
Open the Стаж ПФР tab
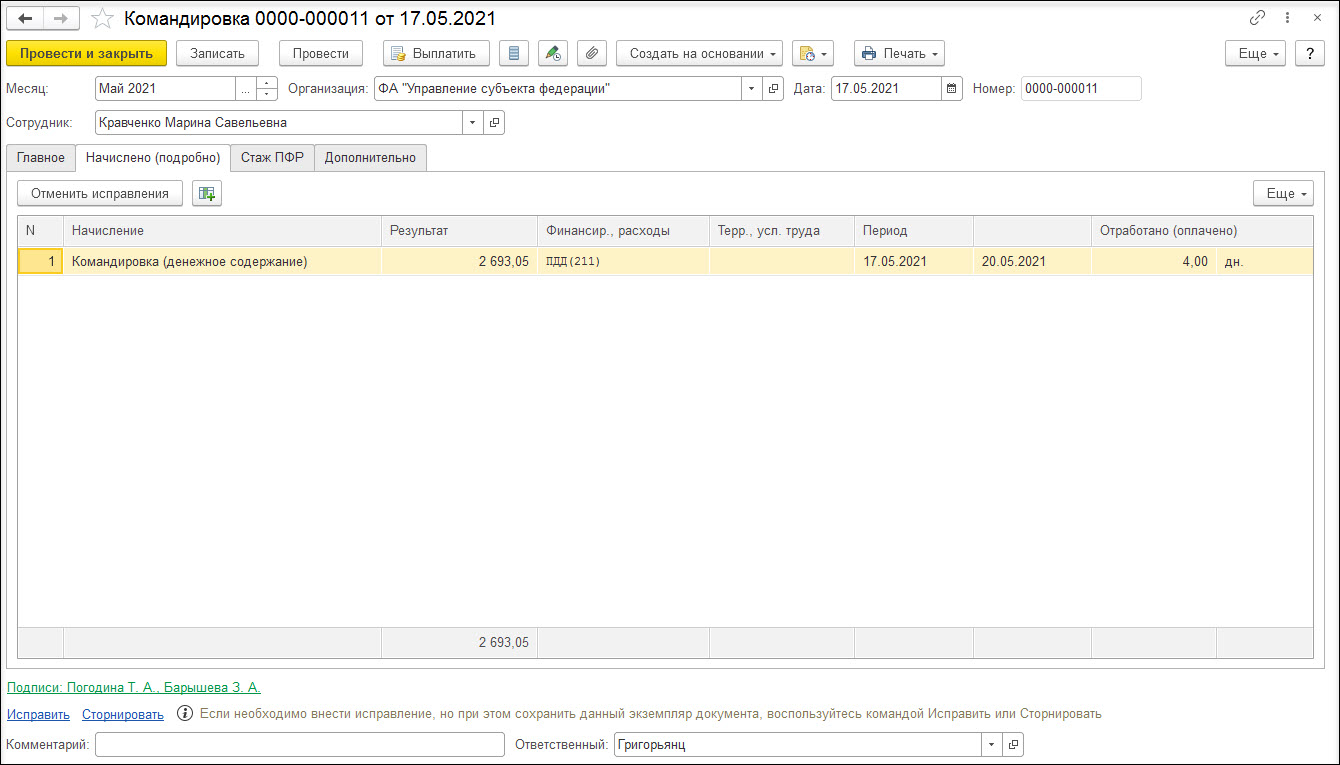tap(272, 158)
